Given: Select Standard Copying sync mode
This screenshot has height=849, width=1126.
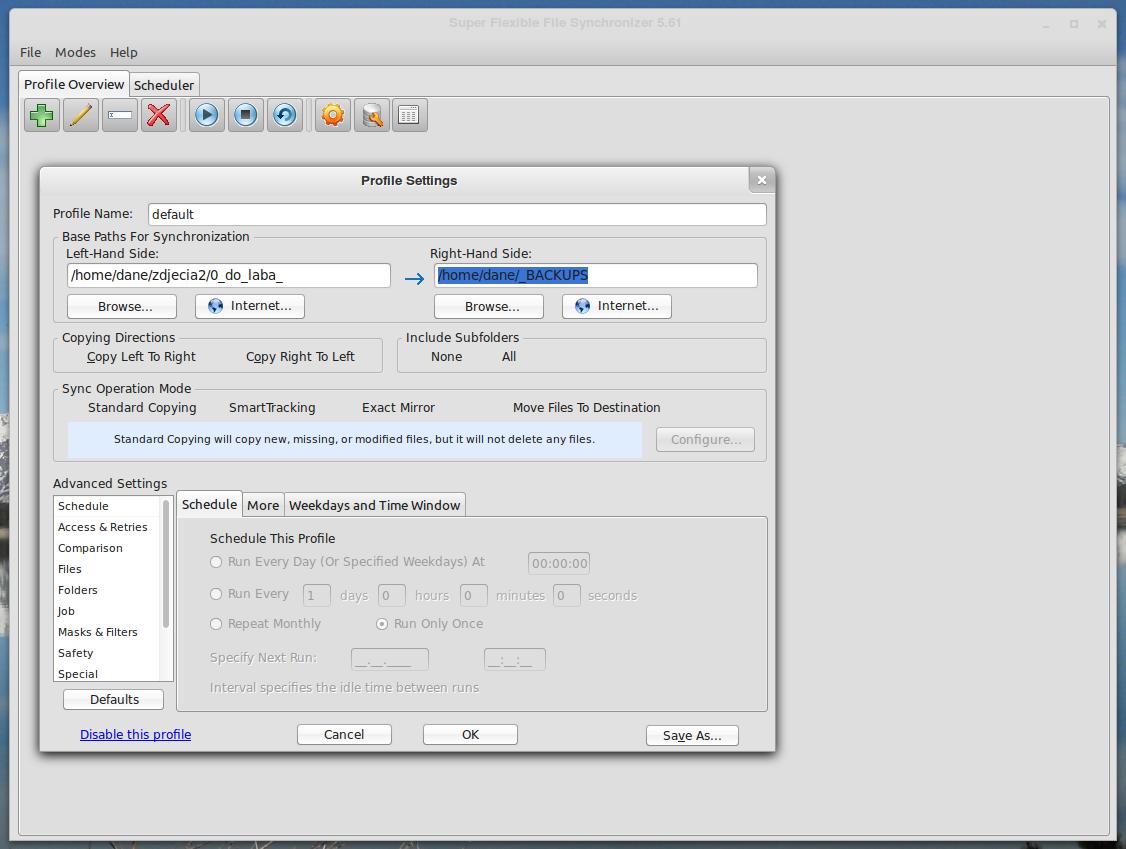Looking at the screenshot, I should tap(142, 407).
